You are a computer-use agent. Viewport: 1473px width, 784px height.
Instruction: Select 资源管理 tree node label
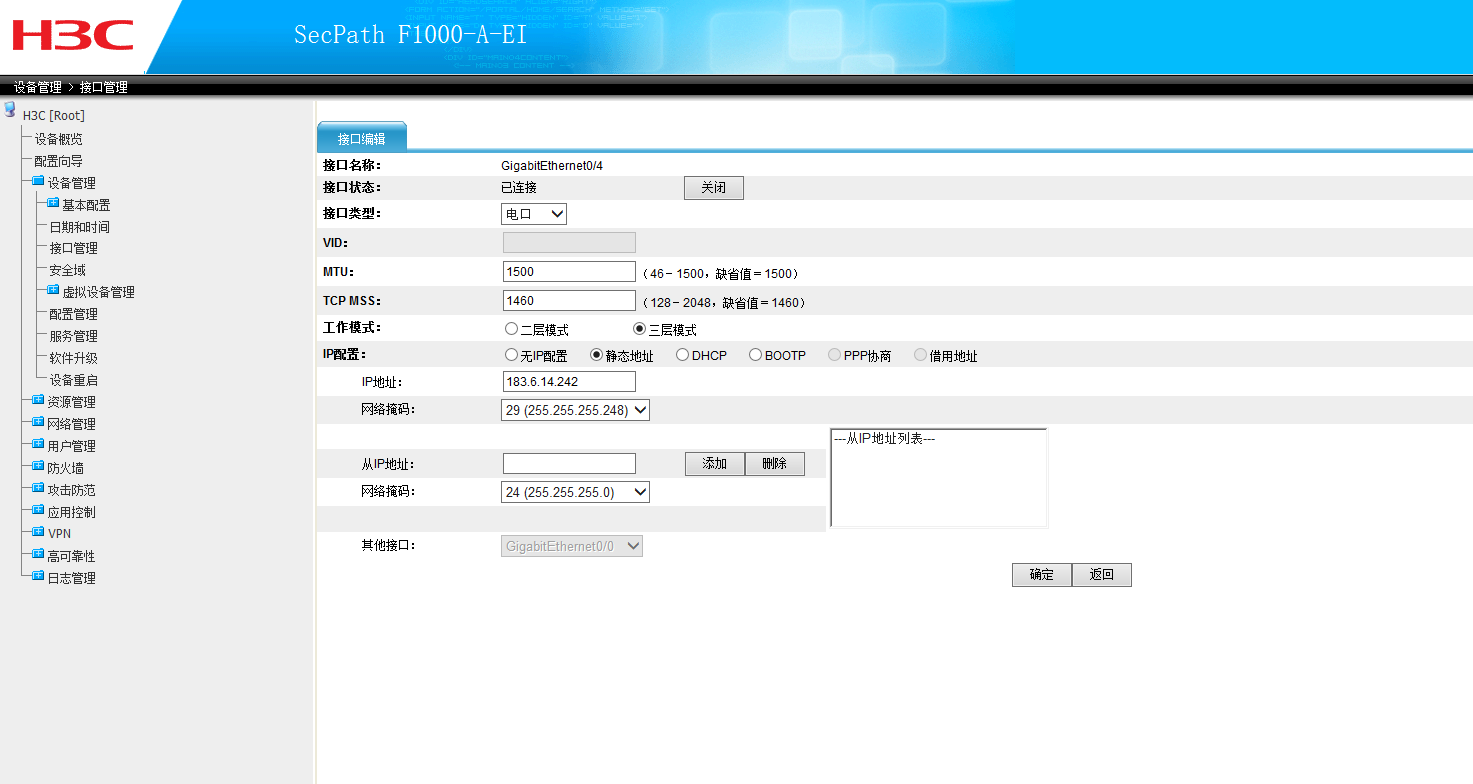click(72, 402)
